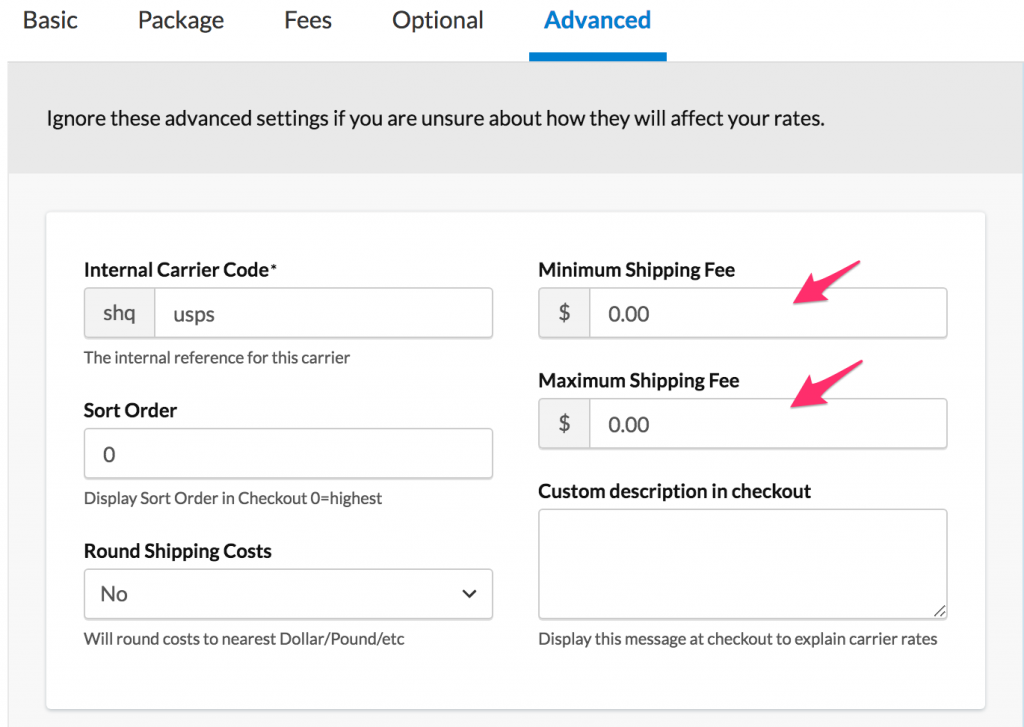Expand the Round Shipping Costs dropdown
This screenshot has width=1024, height=727.
[288, 594]
